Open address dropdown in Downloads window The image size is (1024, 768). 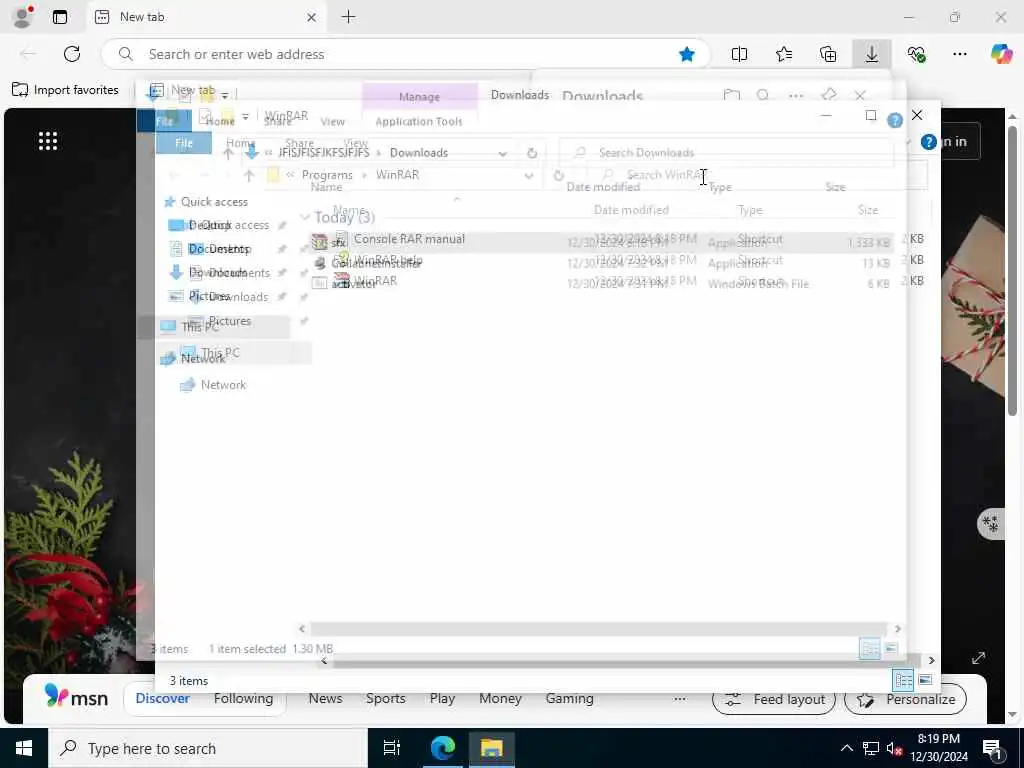pyautogui.click(x=502, y=153)
